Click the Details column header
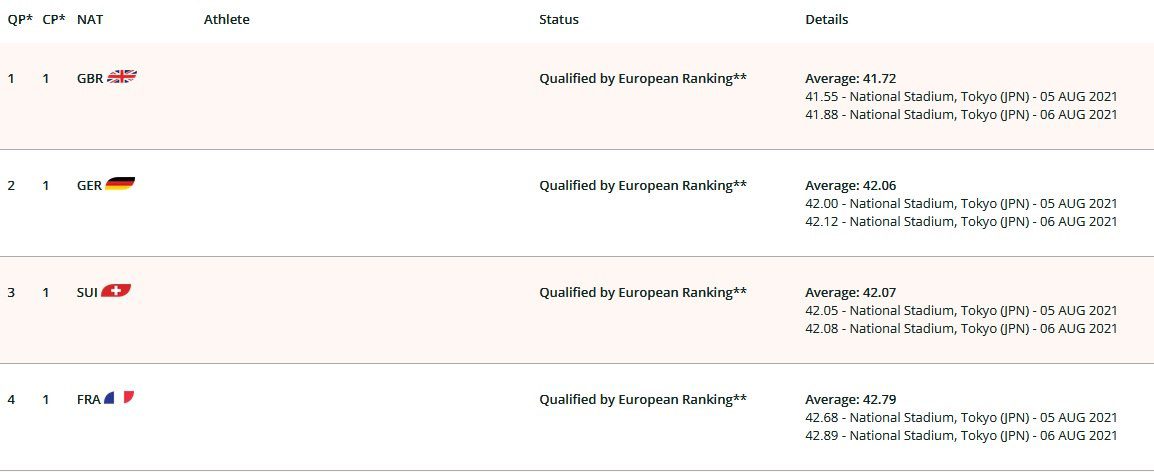 (x=826, y=20)
